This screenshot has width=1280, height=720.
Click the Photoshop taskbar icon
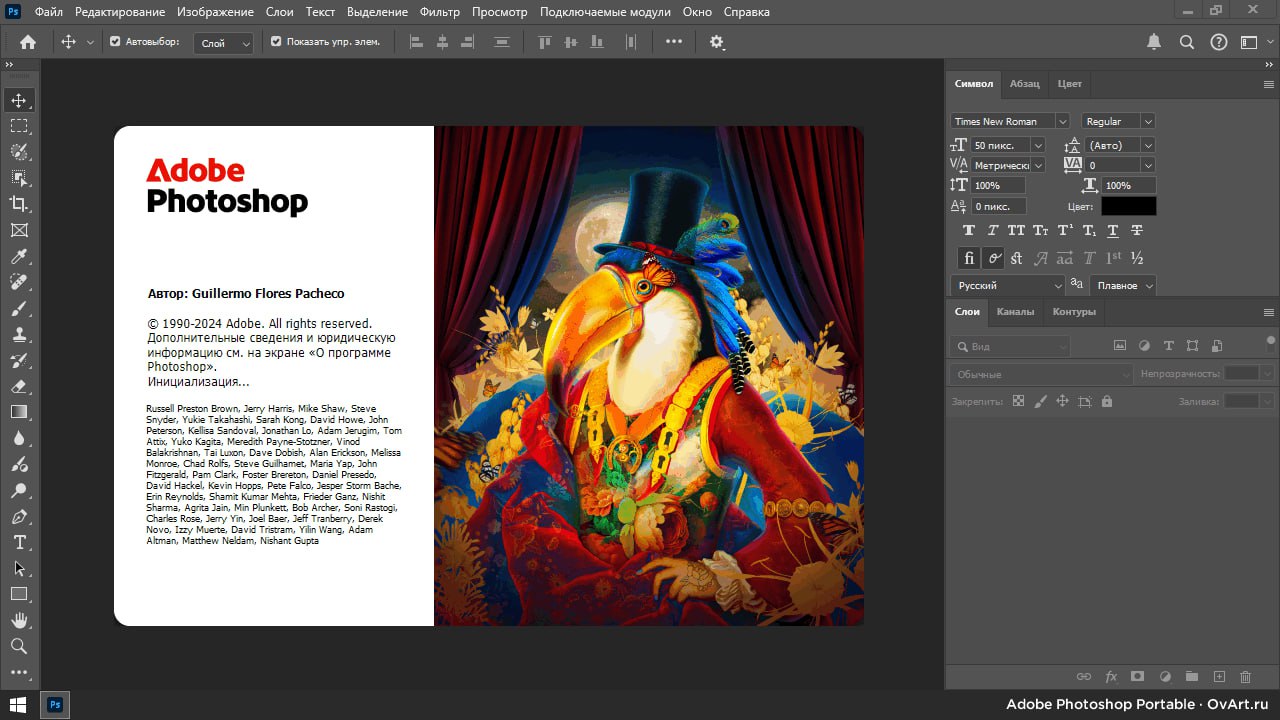pos(56,705)
